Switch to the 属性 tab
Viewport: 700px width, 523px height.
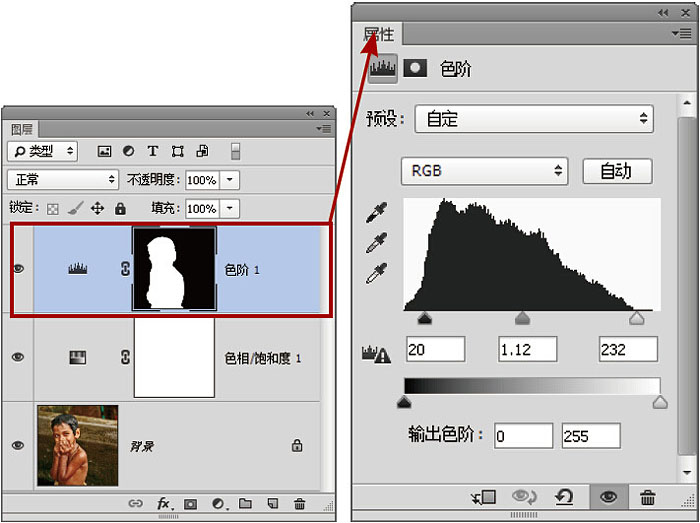[378, 35]
